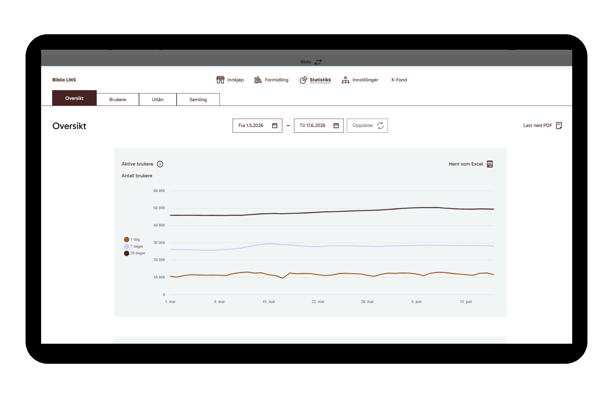Image resolution: width=613 pixels, height=398 pixels.
Task: Click the 60 000 axis value
Action: pyautogui.click(x=159, y=191)
